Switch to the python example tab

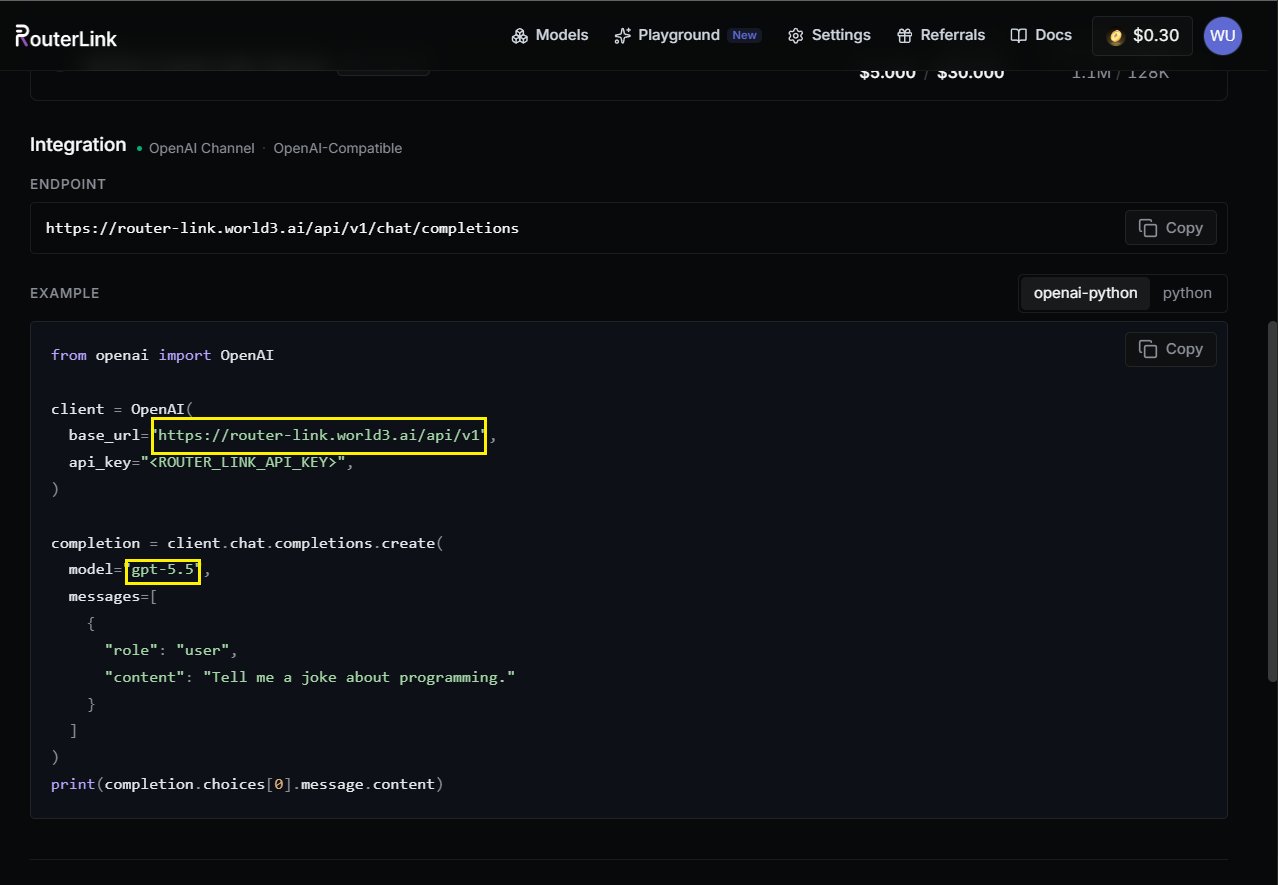pyautogui.click(x=1187, y=293)
